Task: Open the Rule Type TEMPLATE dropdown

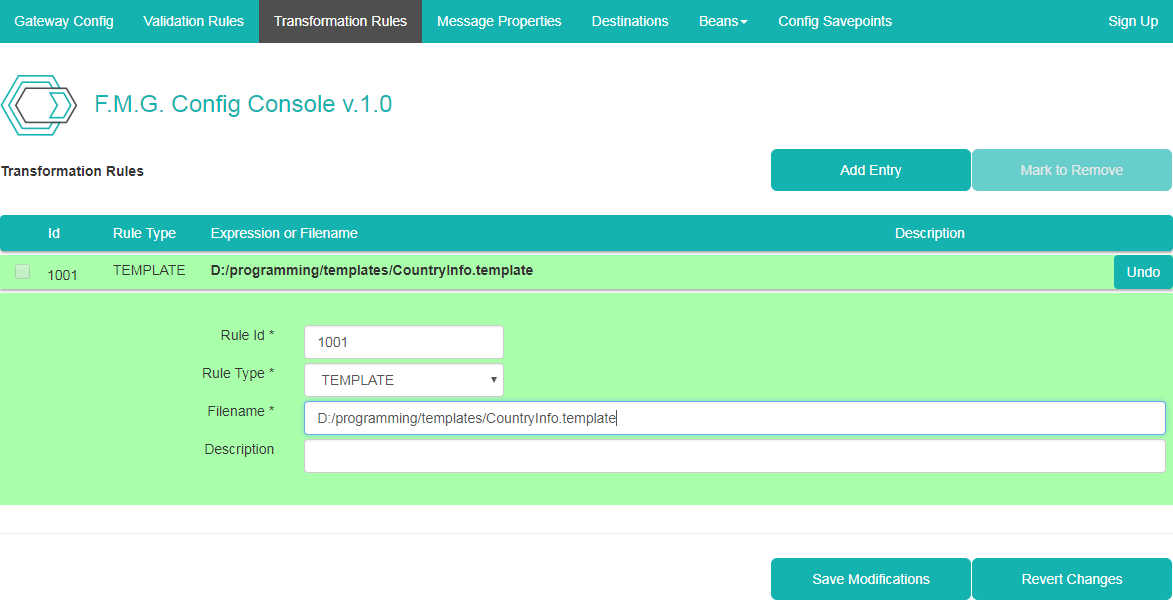Action: [403, 380]
